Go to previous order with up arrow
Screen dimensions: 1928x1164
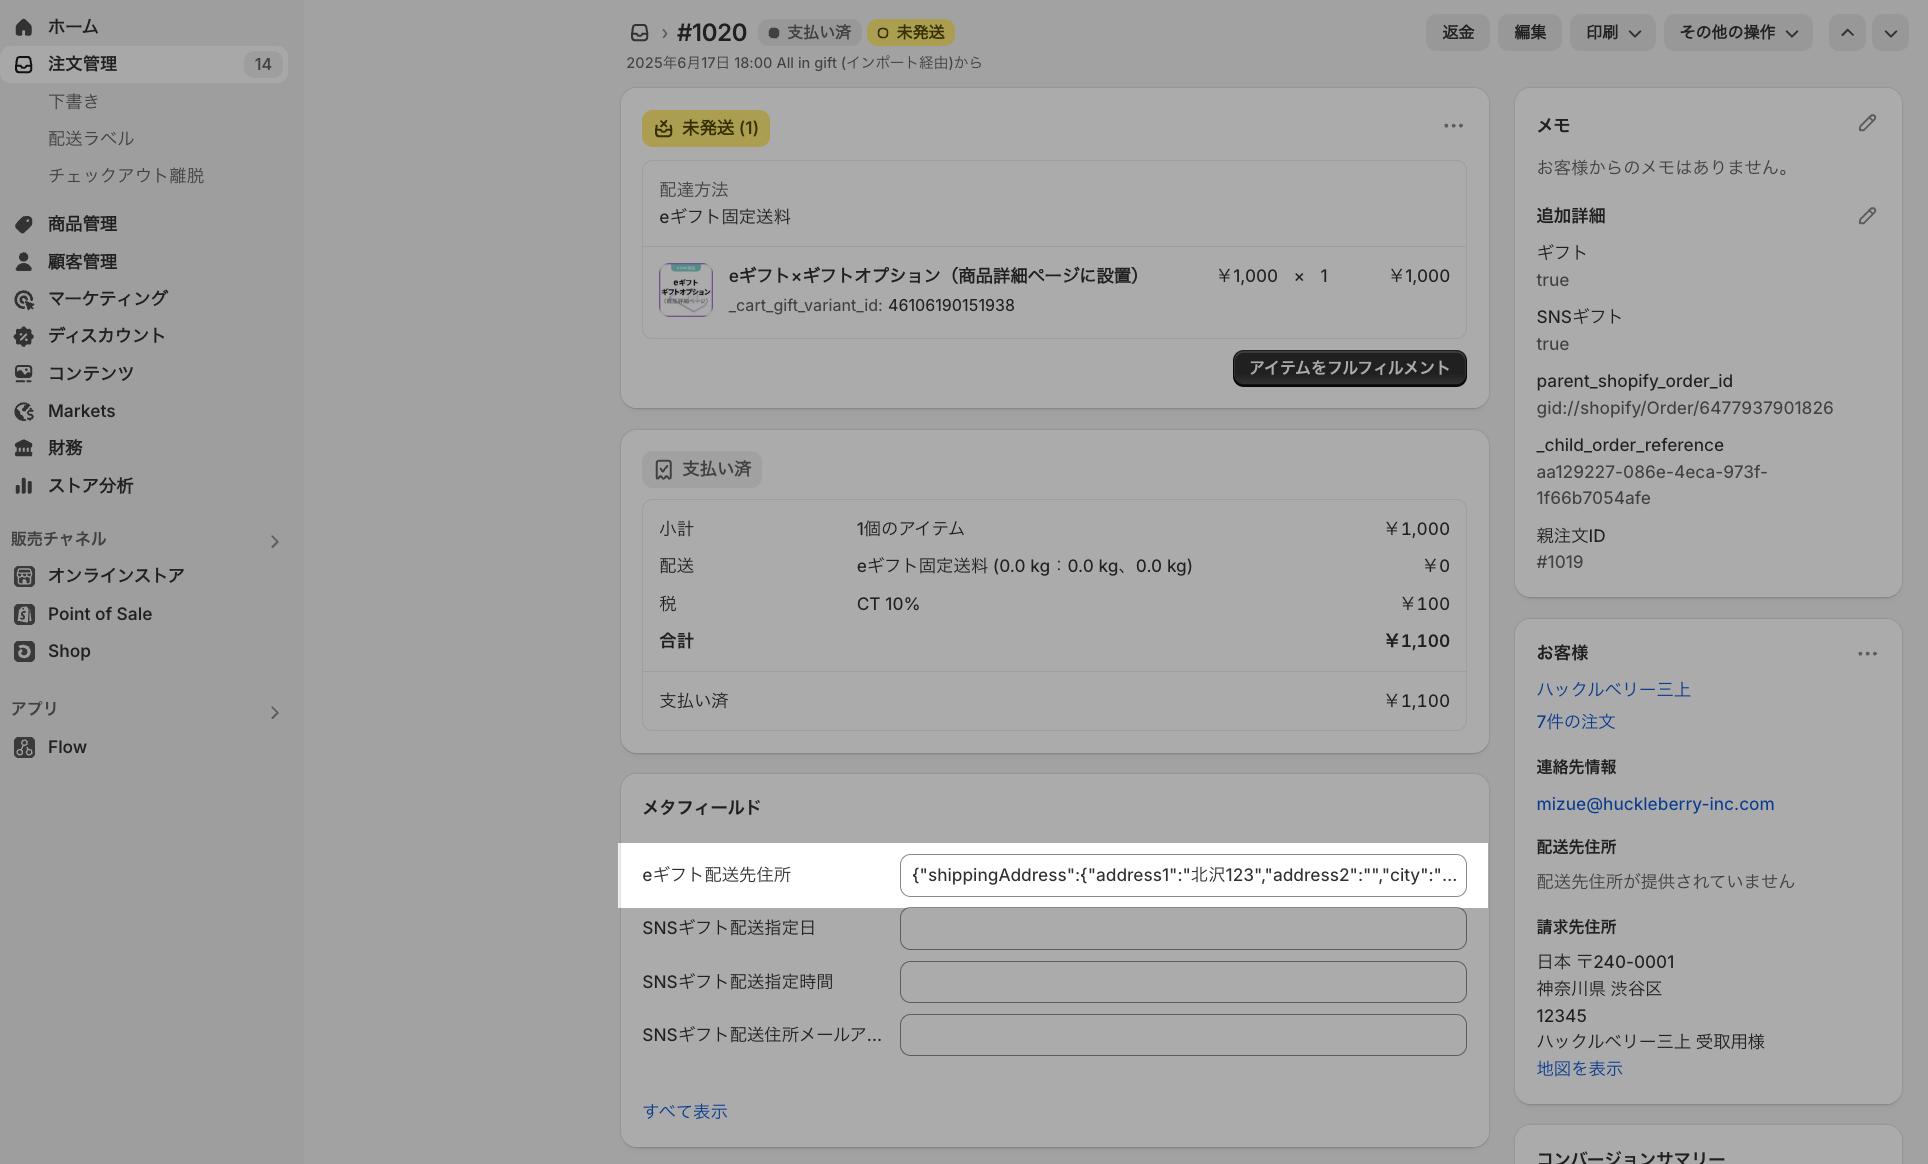1847,33
